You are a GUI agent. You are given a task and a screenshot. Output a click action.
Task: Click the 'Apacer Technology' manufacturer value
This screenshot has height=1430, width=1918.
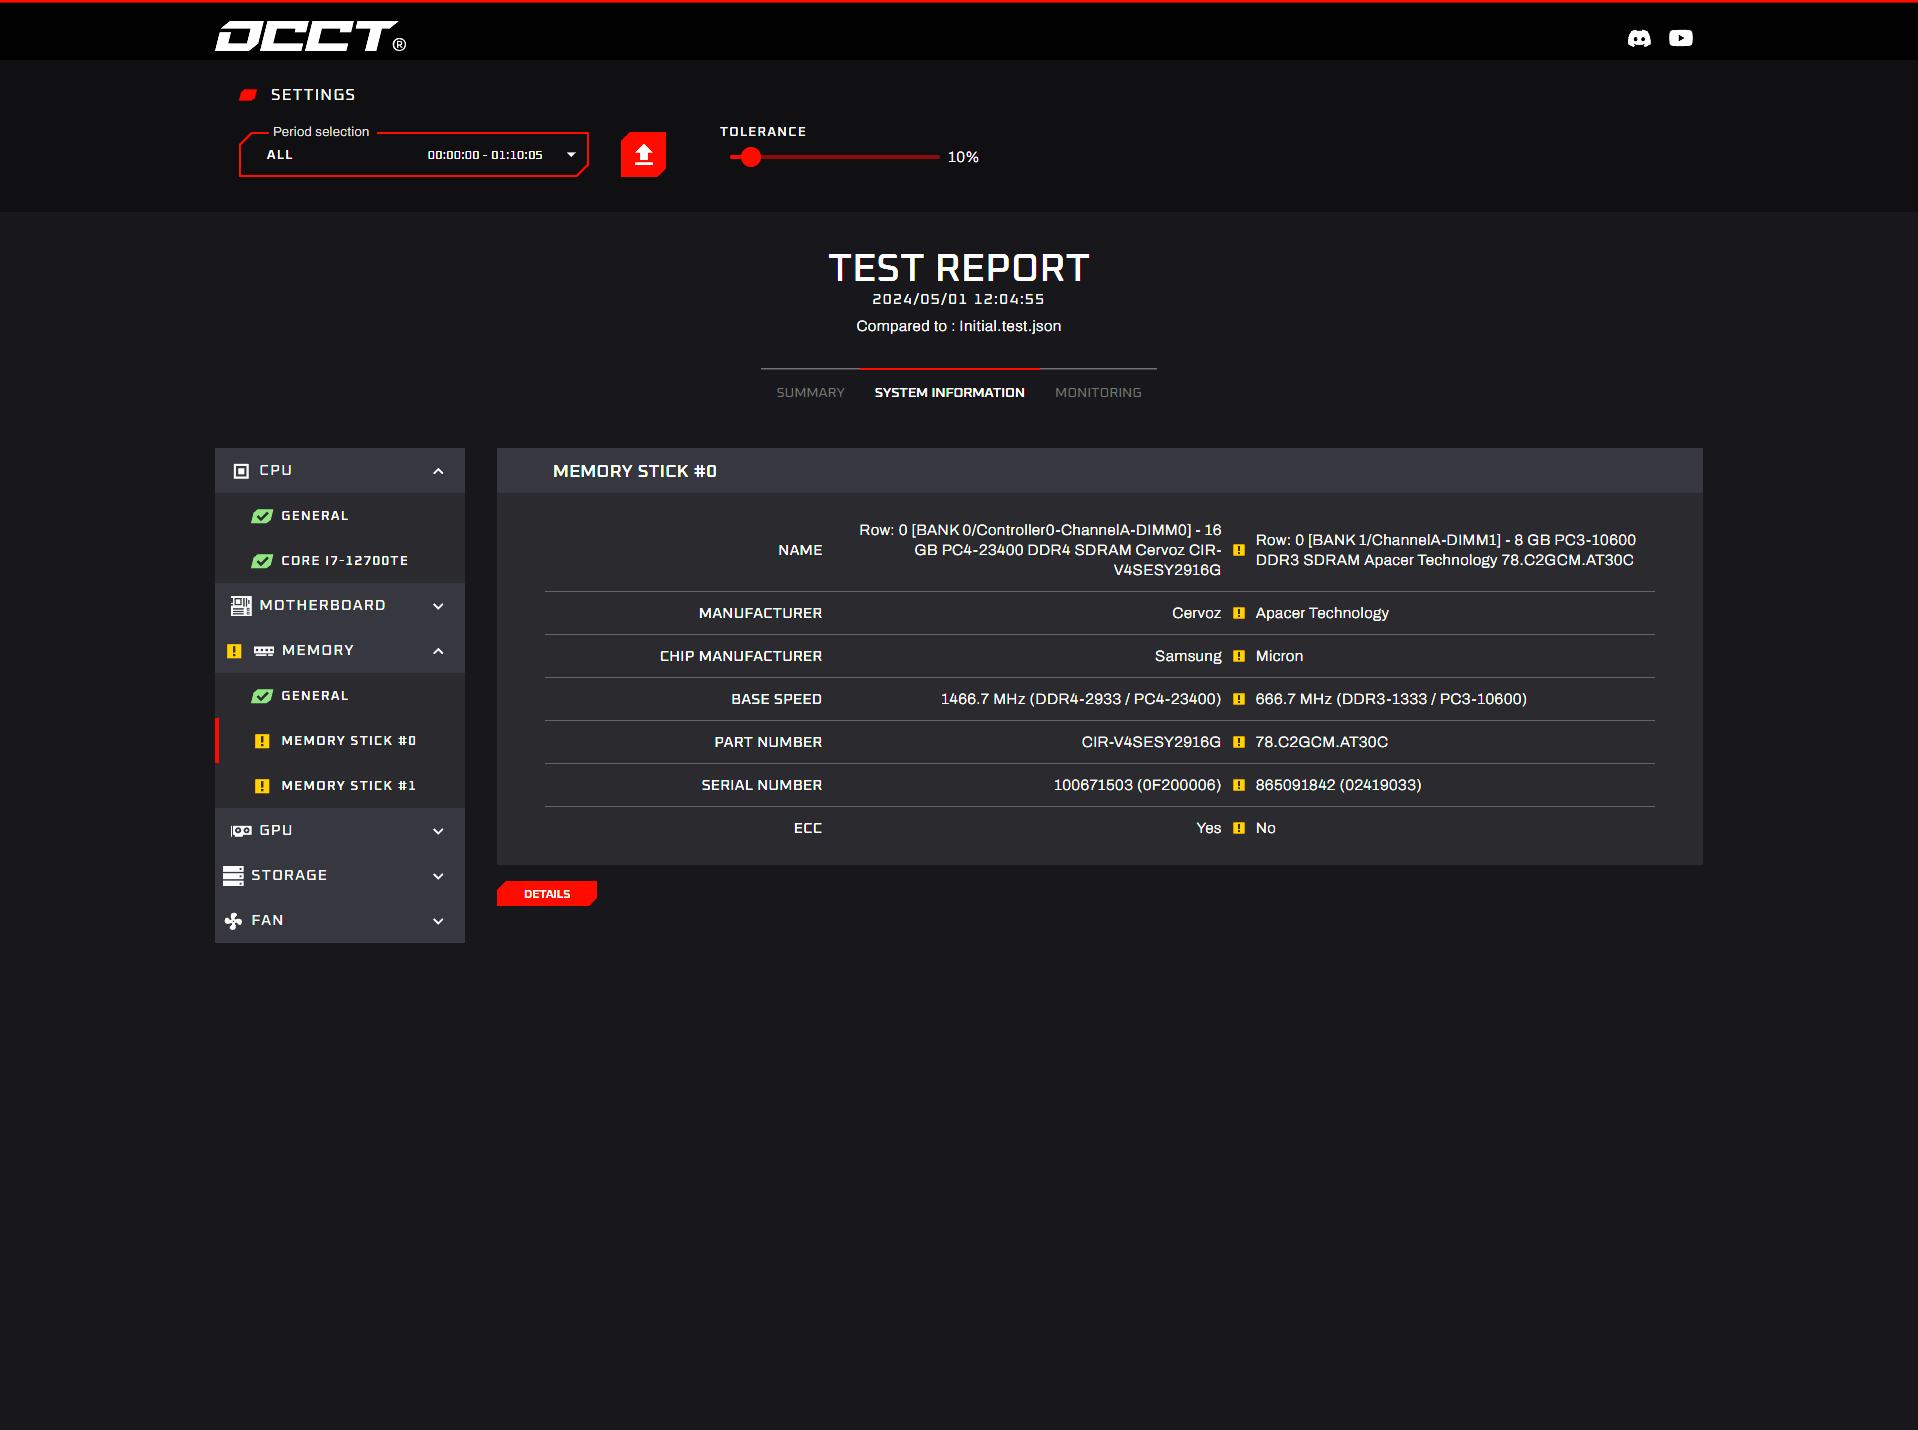pos(1322,613)
